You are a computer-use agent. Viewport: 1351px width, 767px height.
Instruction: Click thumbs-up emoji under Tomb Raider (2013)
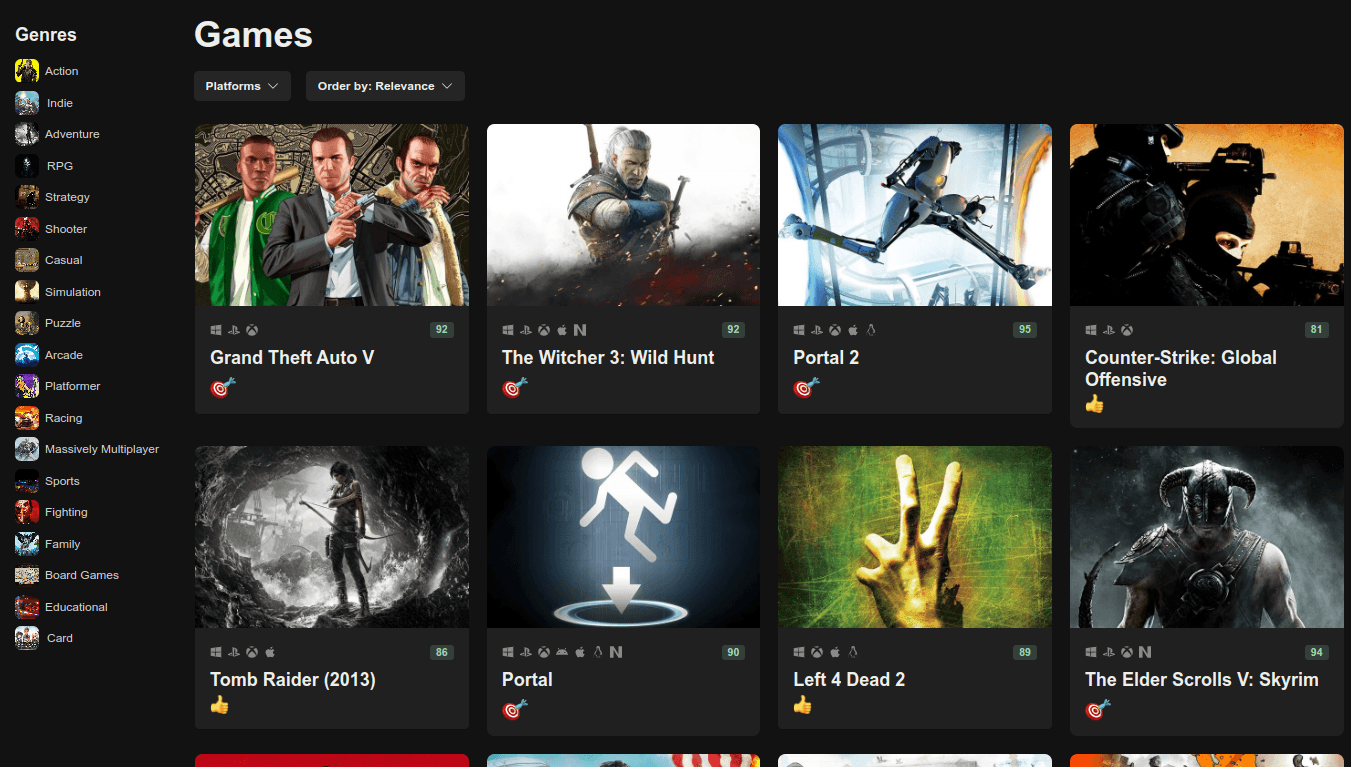(220, 705)
